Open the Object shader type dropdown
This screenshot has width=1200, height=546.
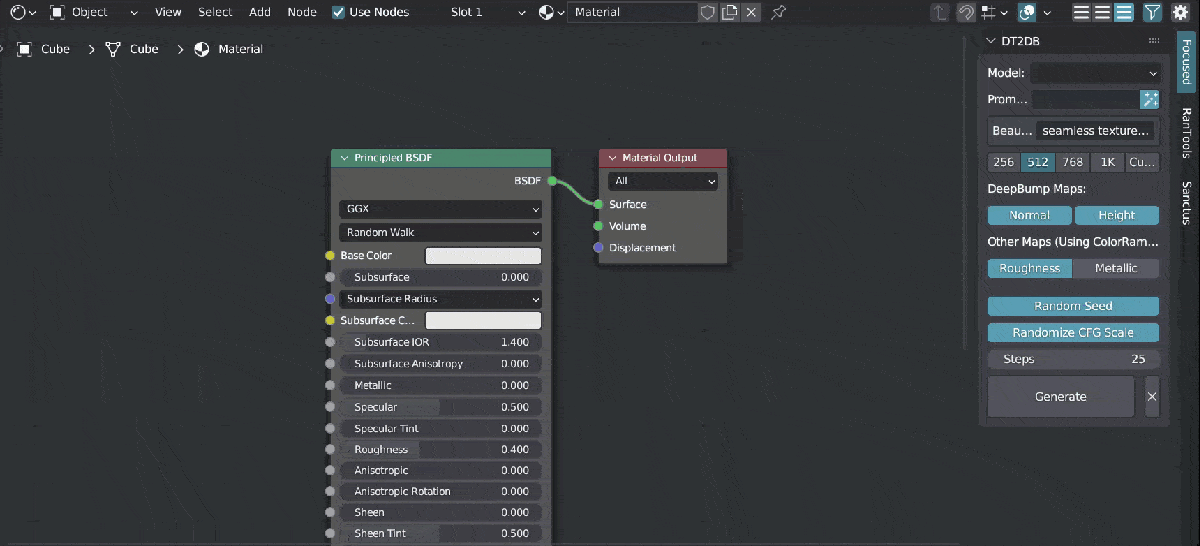click(x=93, y=12)
